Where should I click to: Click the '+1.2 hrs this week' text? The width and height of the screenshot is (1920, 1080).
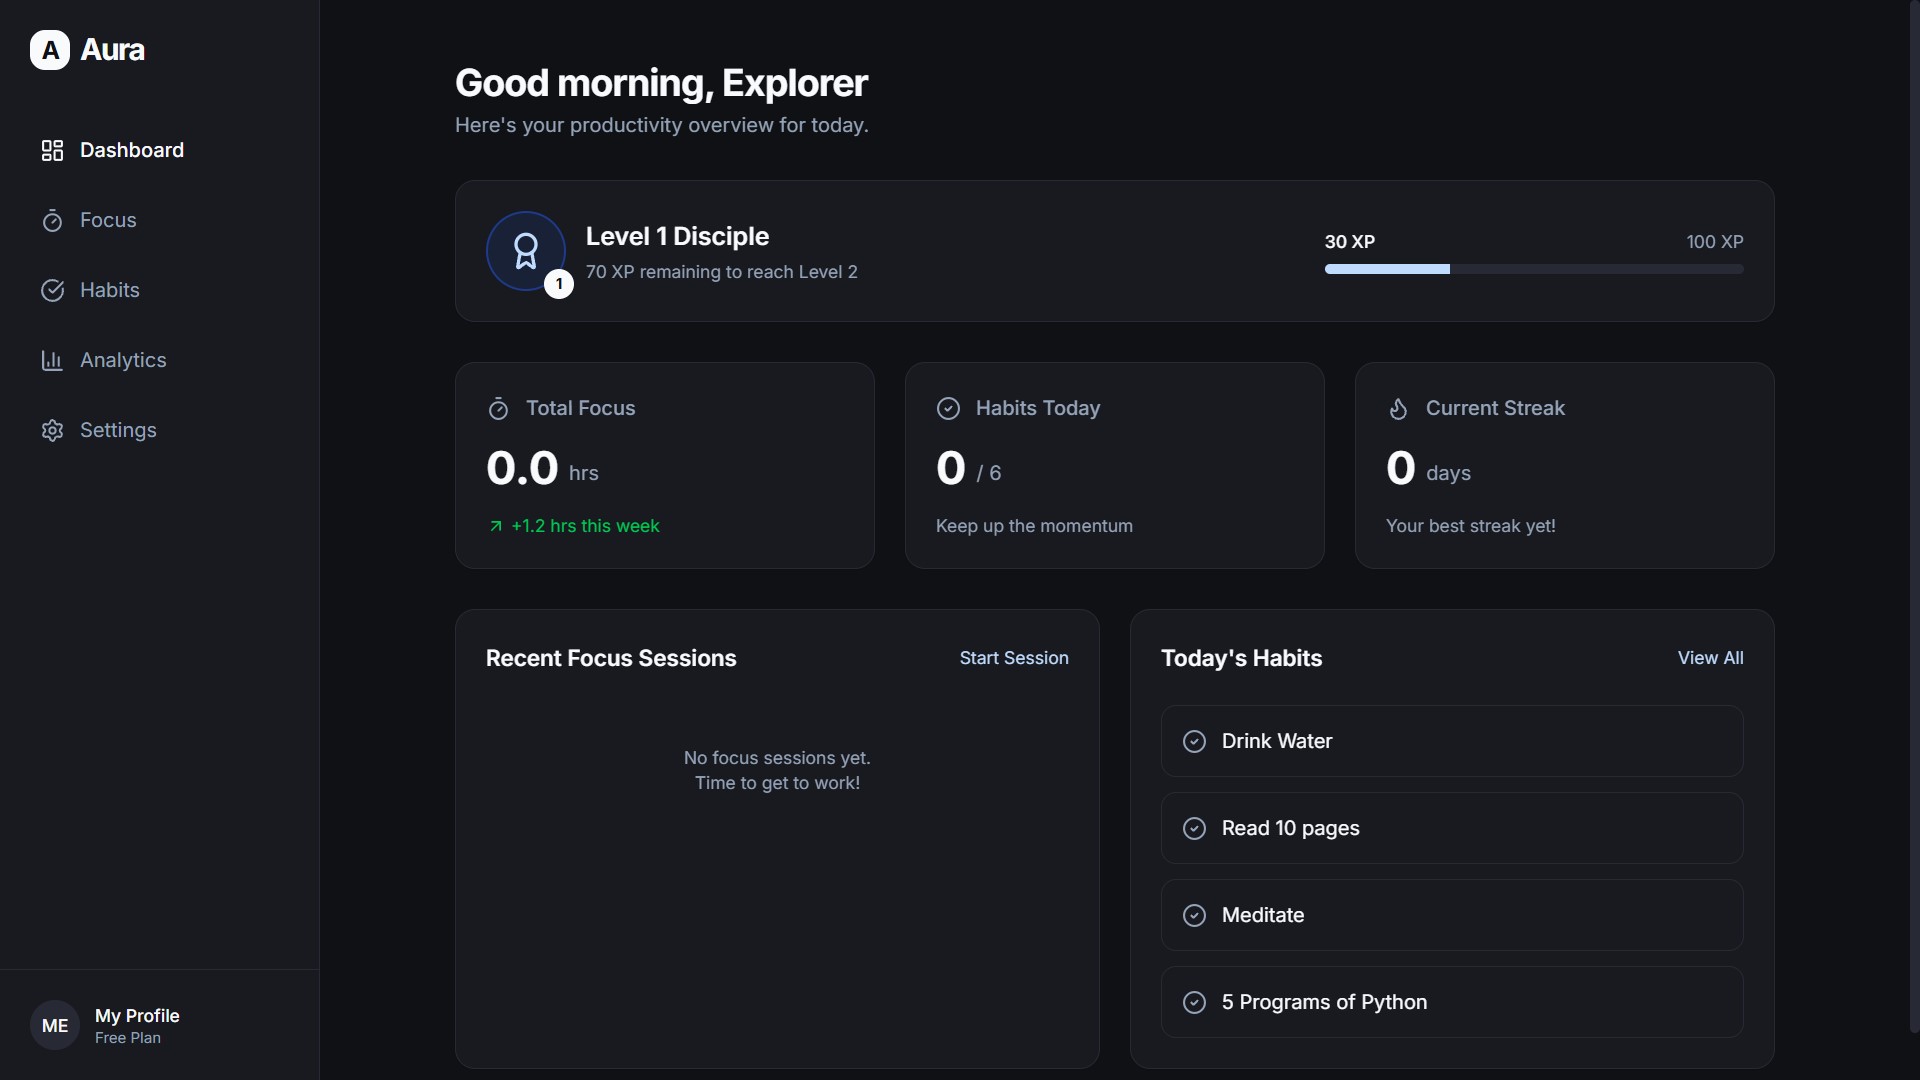[585, 526]
